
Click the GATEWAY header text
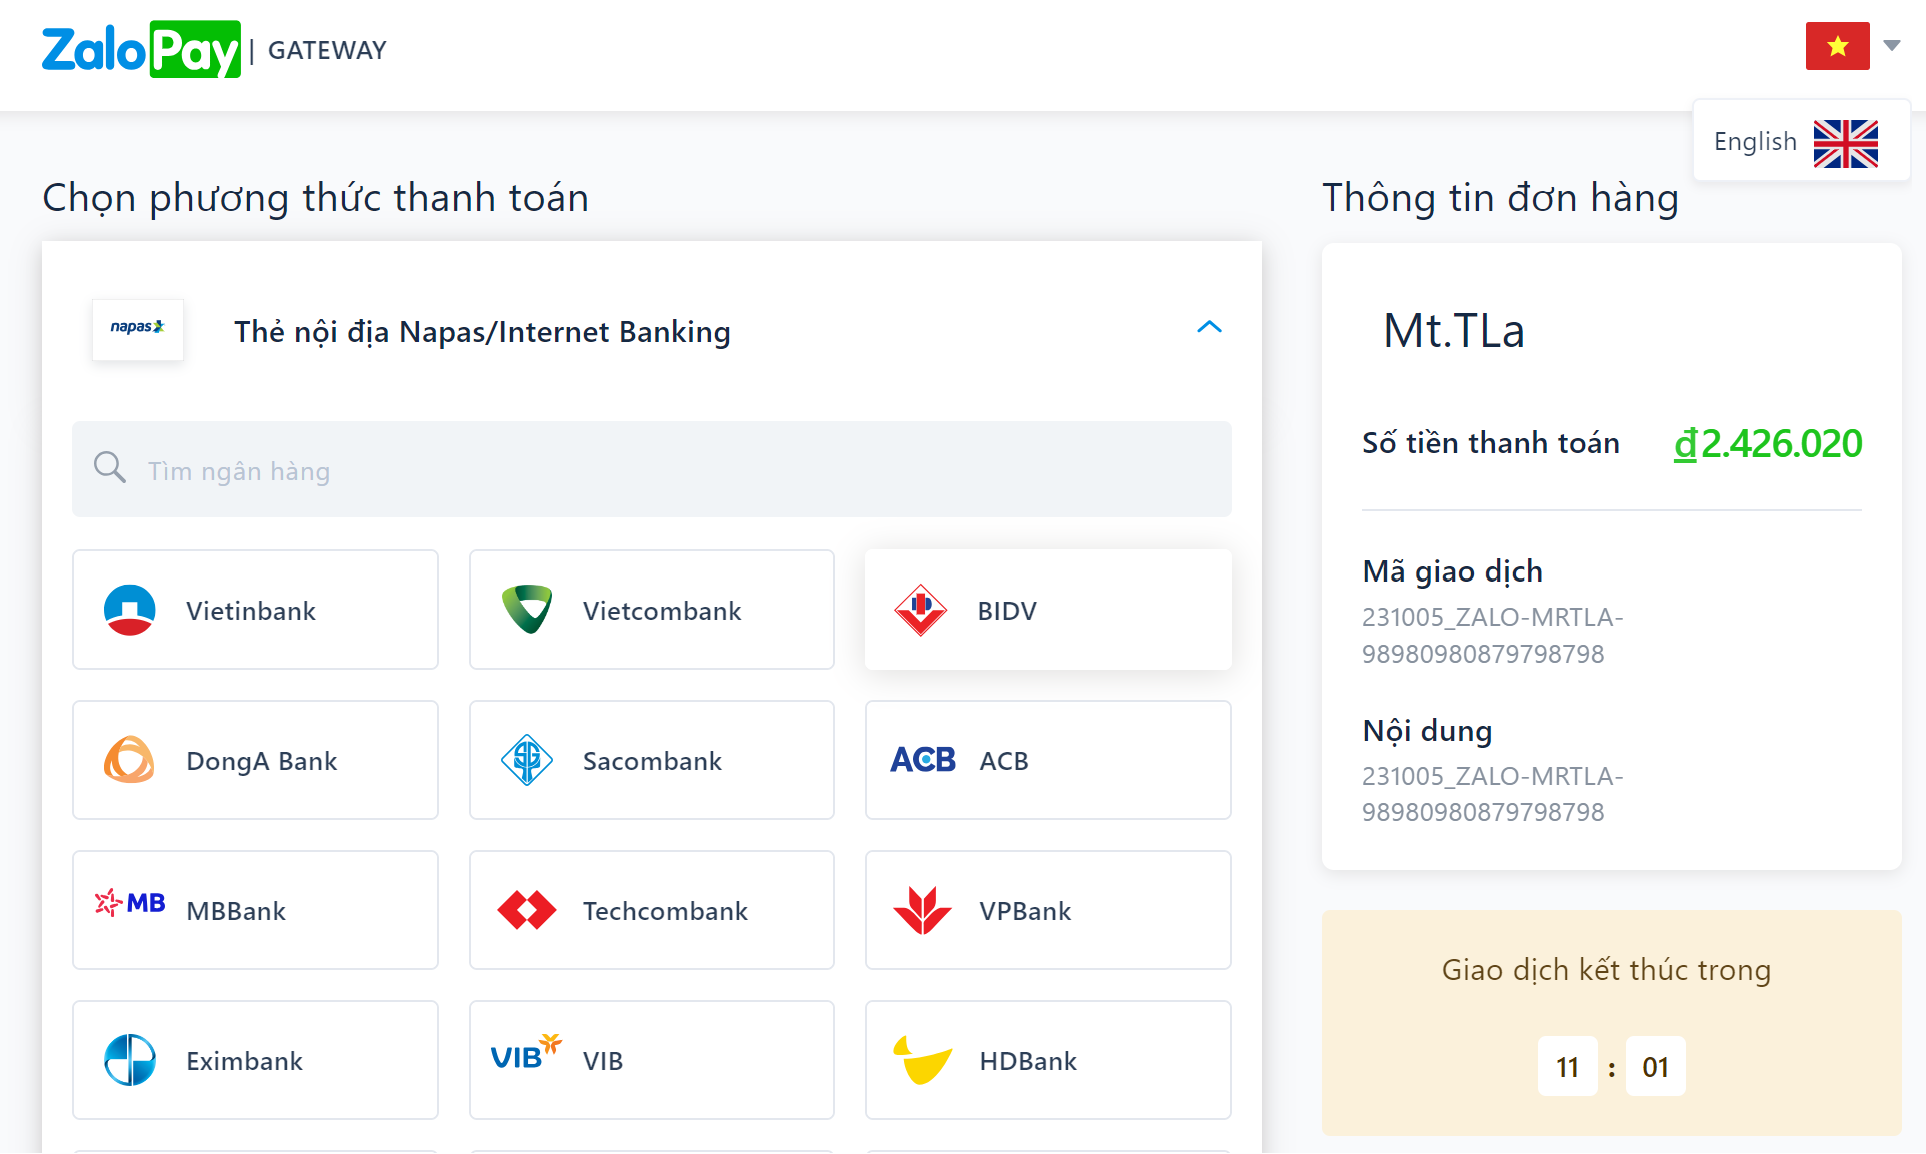[327, 50]
